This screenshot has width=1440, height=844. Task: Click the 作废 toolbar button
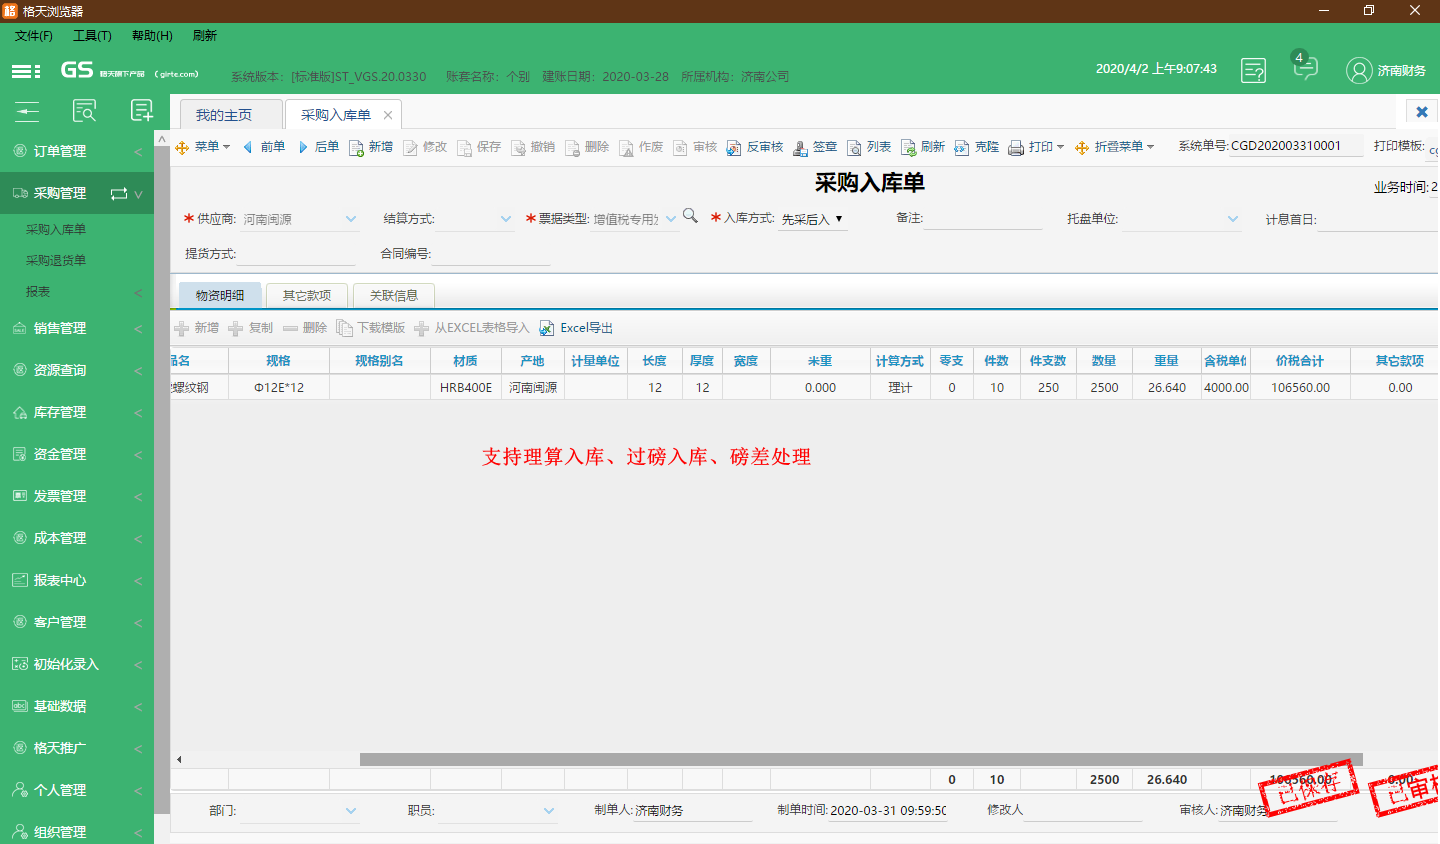(x=641, y=147)
